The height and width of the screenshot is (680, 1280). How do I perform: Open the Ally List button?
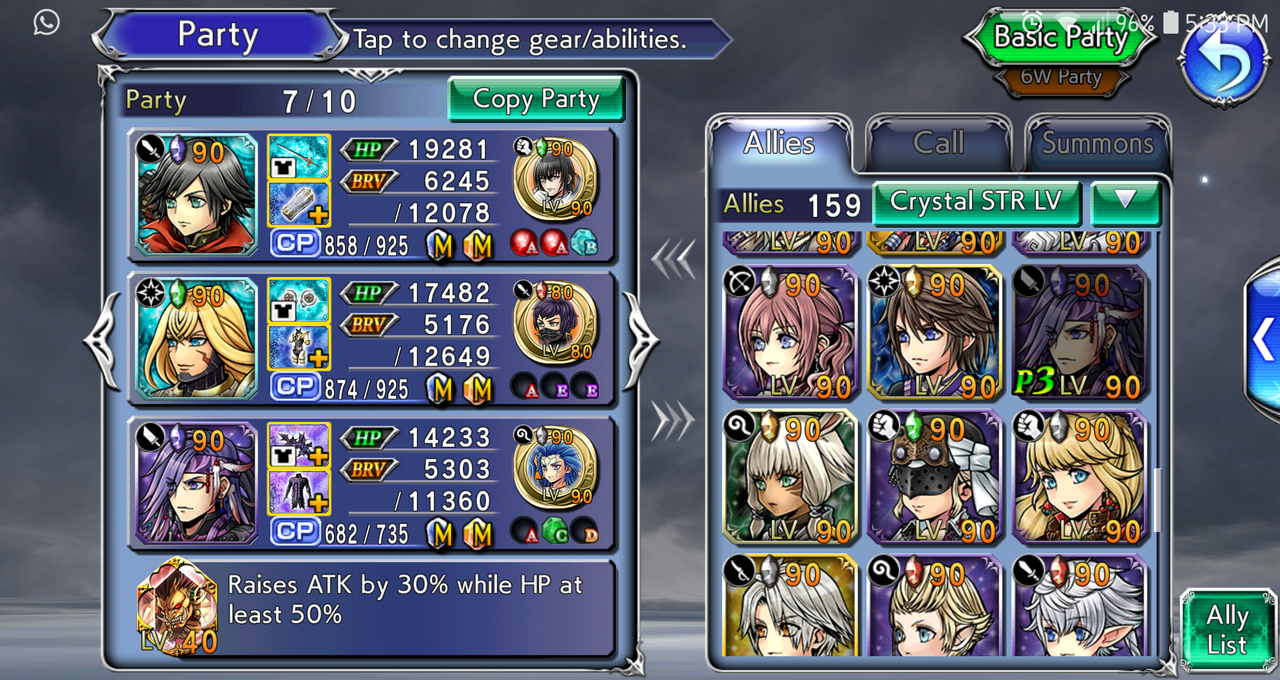coord(1227,630)
